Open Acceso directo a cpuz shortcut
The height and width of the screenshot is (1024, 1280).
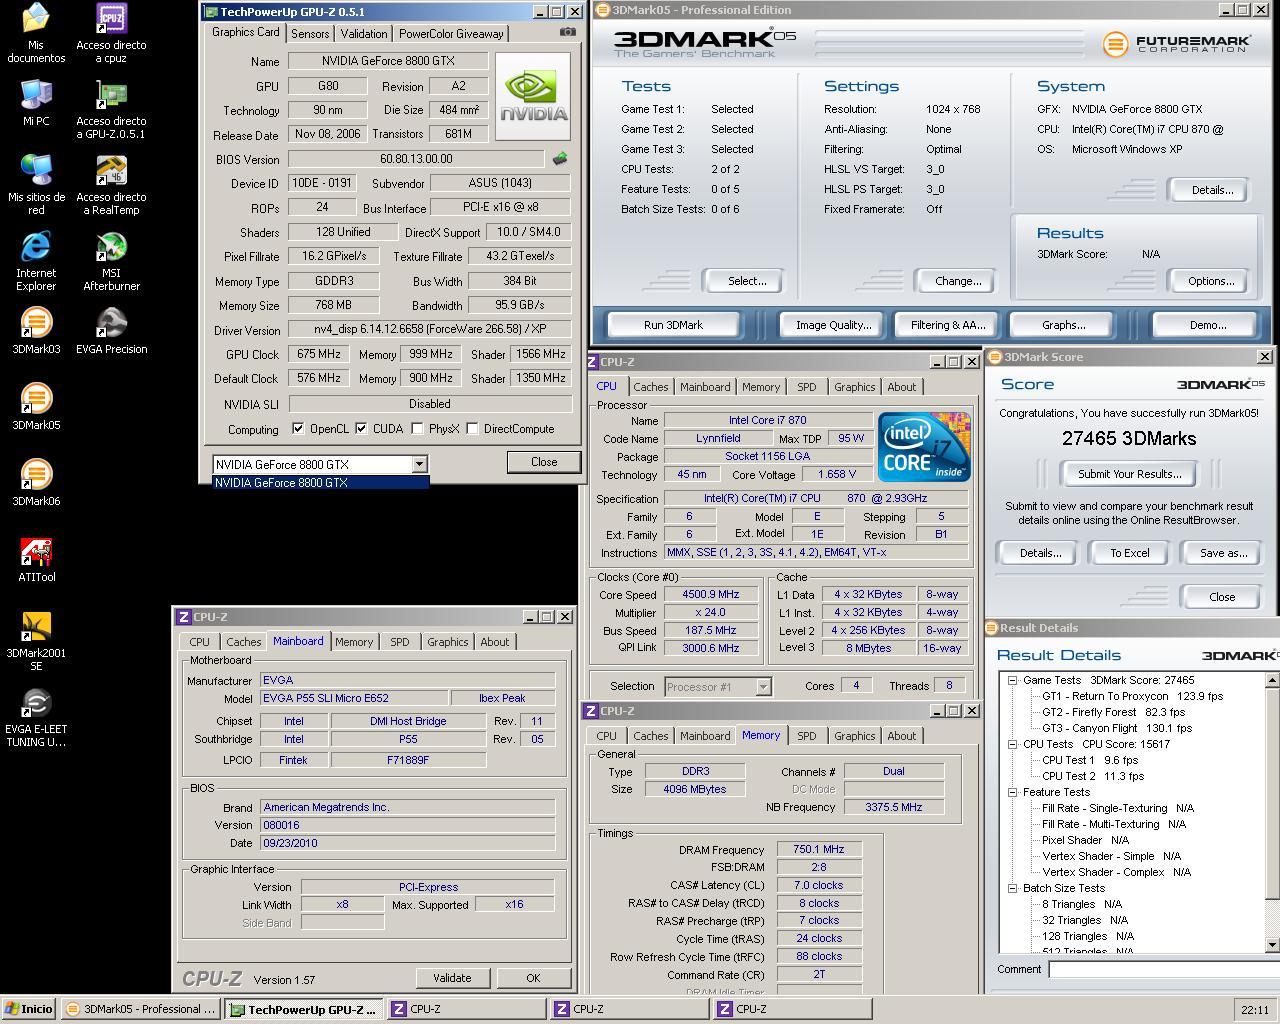point(111,33)
